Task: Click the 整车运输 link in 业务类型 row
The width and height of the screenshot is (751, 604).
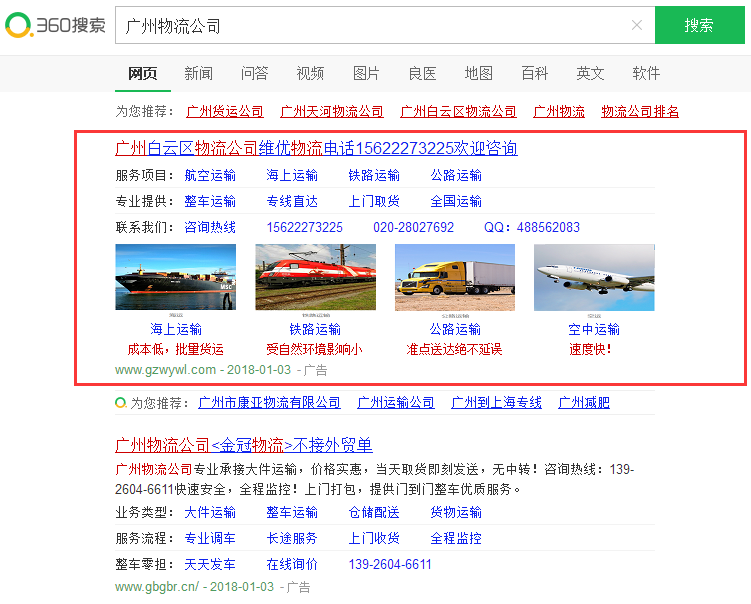Action: 292,513
